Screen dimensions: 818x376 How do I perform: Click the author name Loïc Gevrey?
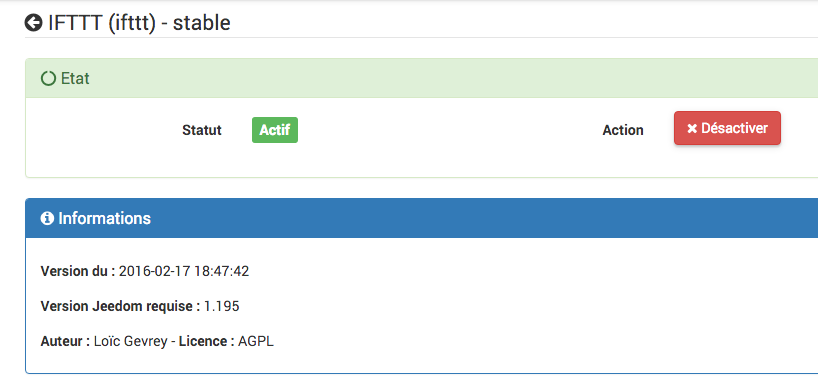pyautogui.click(x=131, y=342)
